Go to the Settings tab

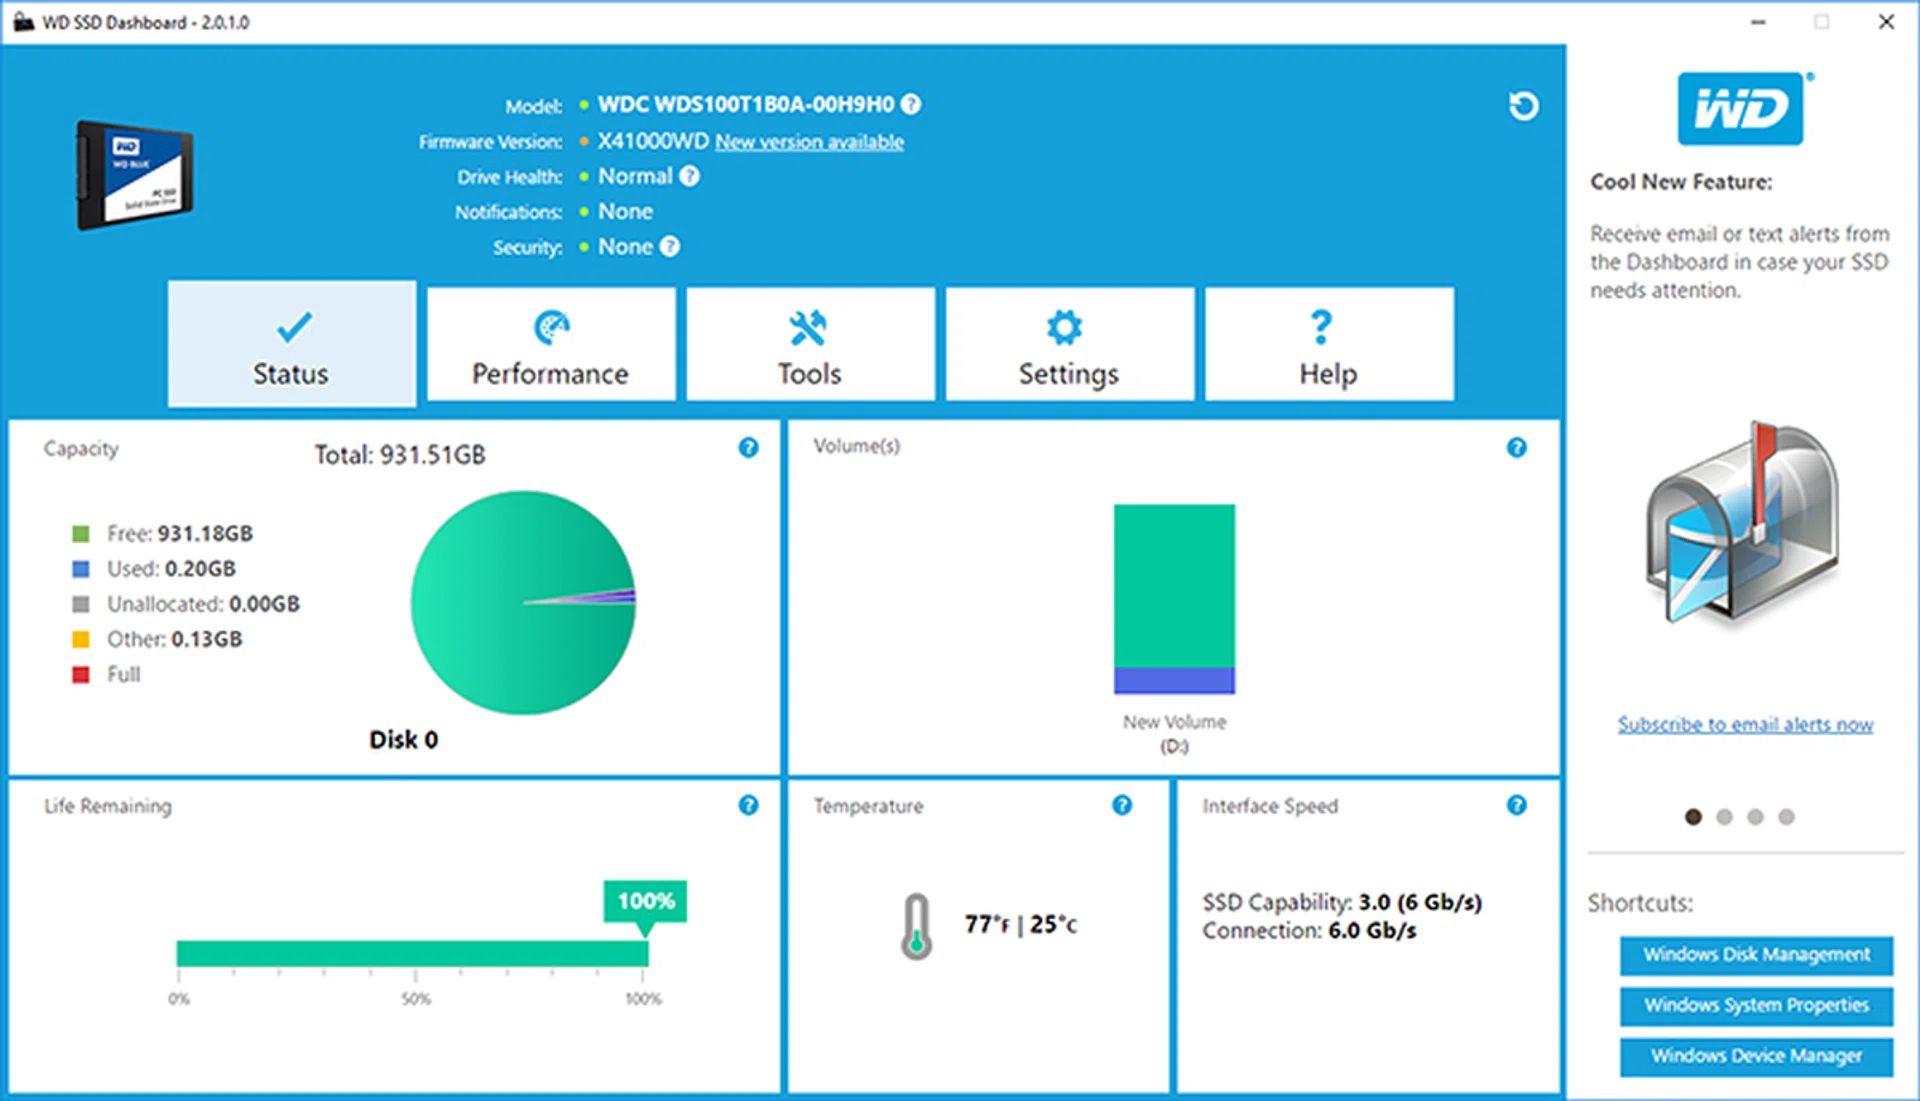tap(1068, 345)
